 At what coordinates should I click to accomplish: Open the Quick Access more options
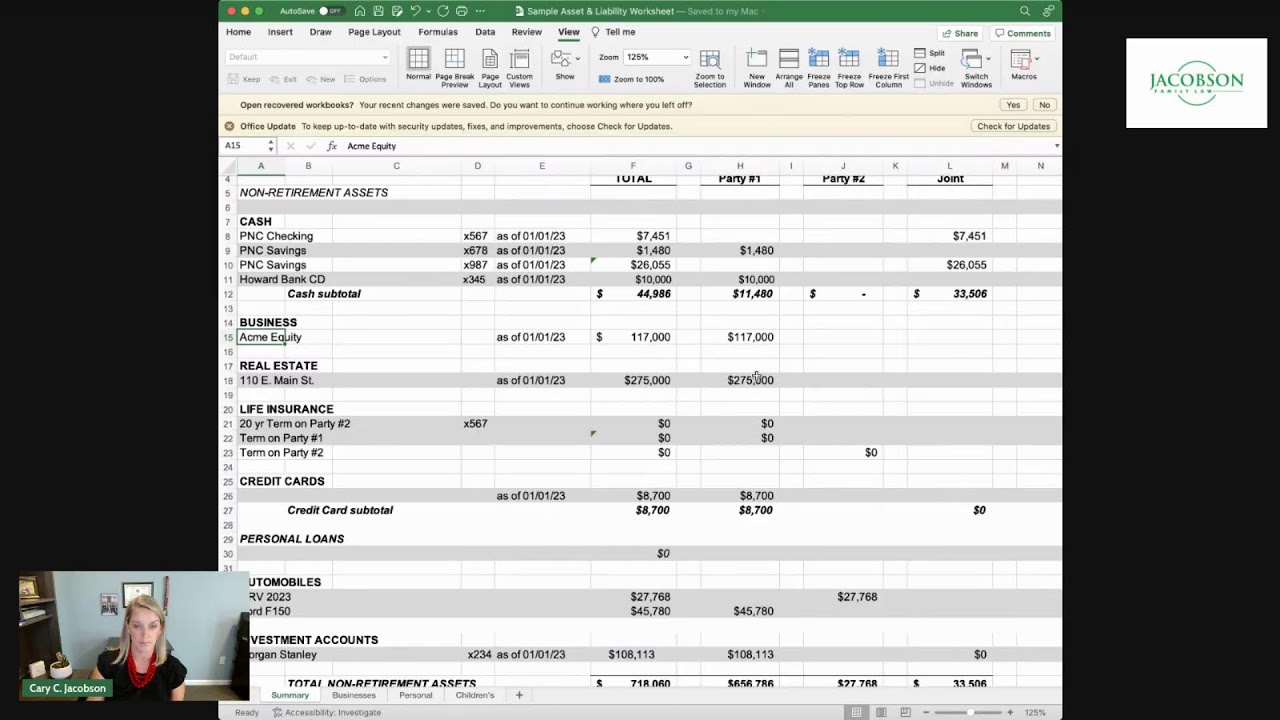coord(480,11)
